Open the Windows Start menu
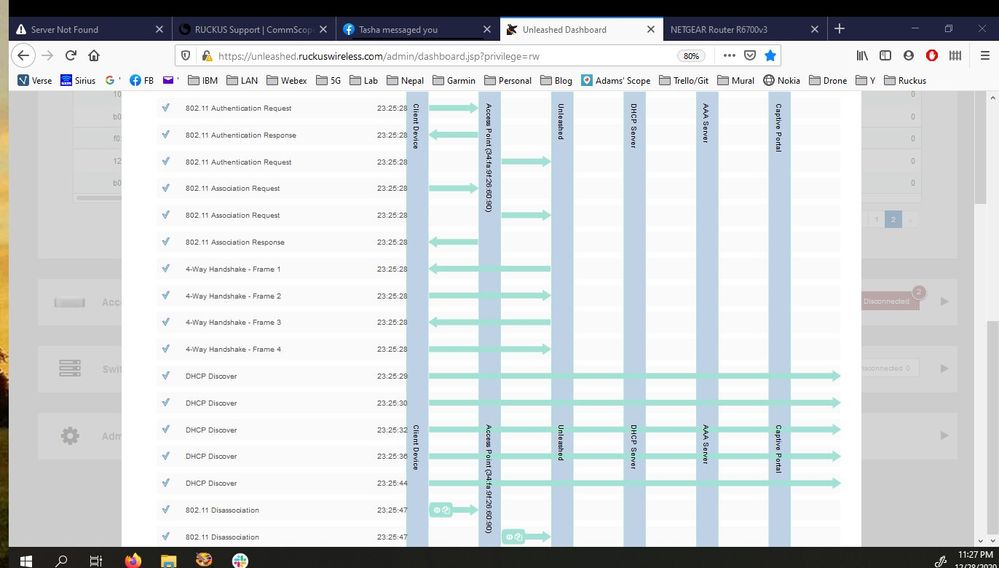The height and width of the screenshot is (568, 999). coord(23,560)
